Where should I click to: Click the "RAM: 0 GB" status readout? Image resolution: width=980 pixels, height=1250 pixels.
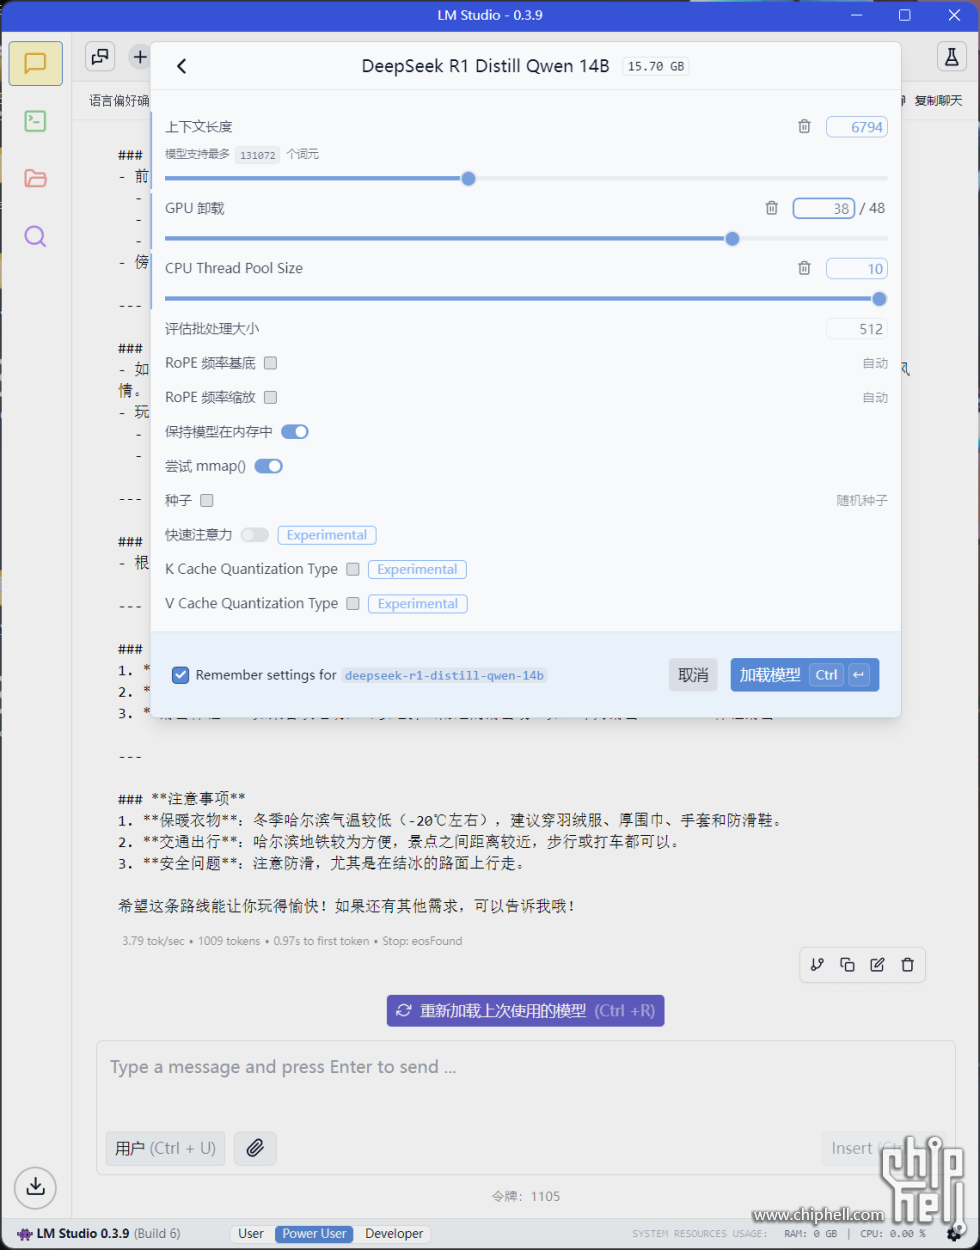point(811,1234)
